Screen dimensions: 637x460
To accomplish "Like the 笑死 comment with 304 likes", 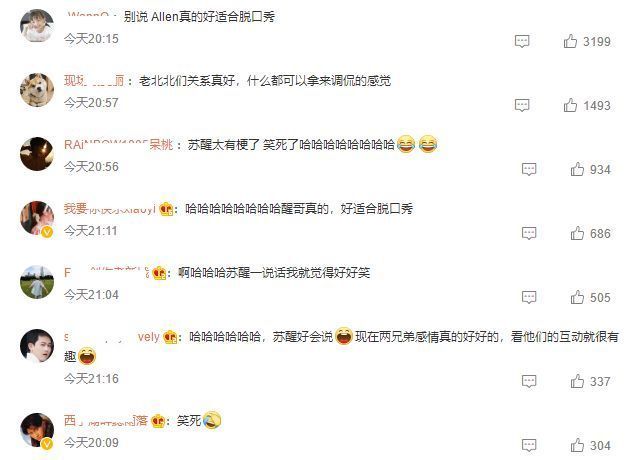I will pos(577,445).
